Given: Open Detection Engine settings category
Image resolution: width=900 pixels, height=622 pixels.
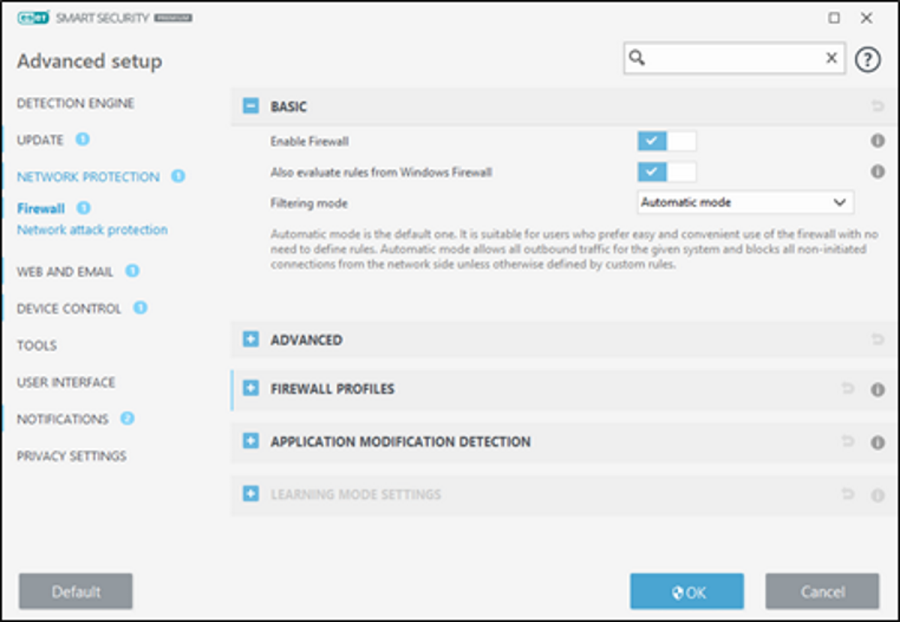Looking at the screenshot, I should tap(75, 103).
